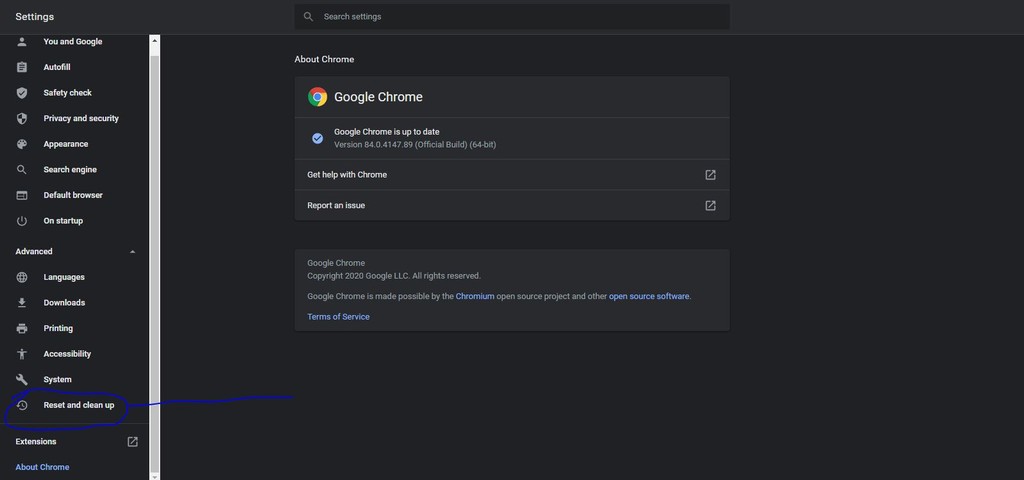The width and height of the screenshot is (1024, 480).
Task: Click the Get help with Chrome row
Action: pos(512,174)
